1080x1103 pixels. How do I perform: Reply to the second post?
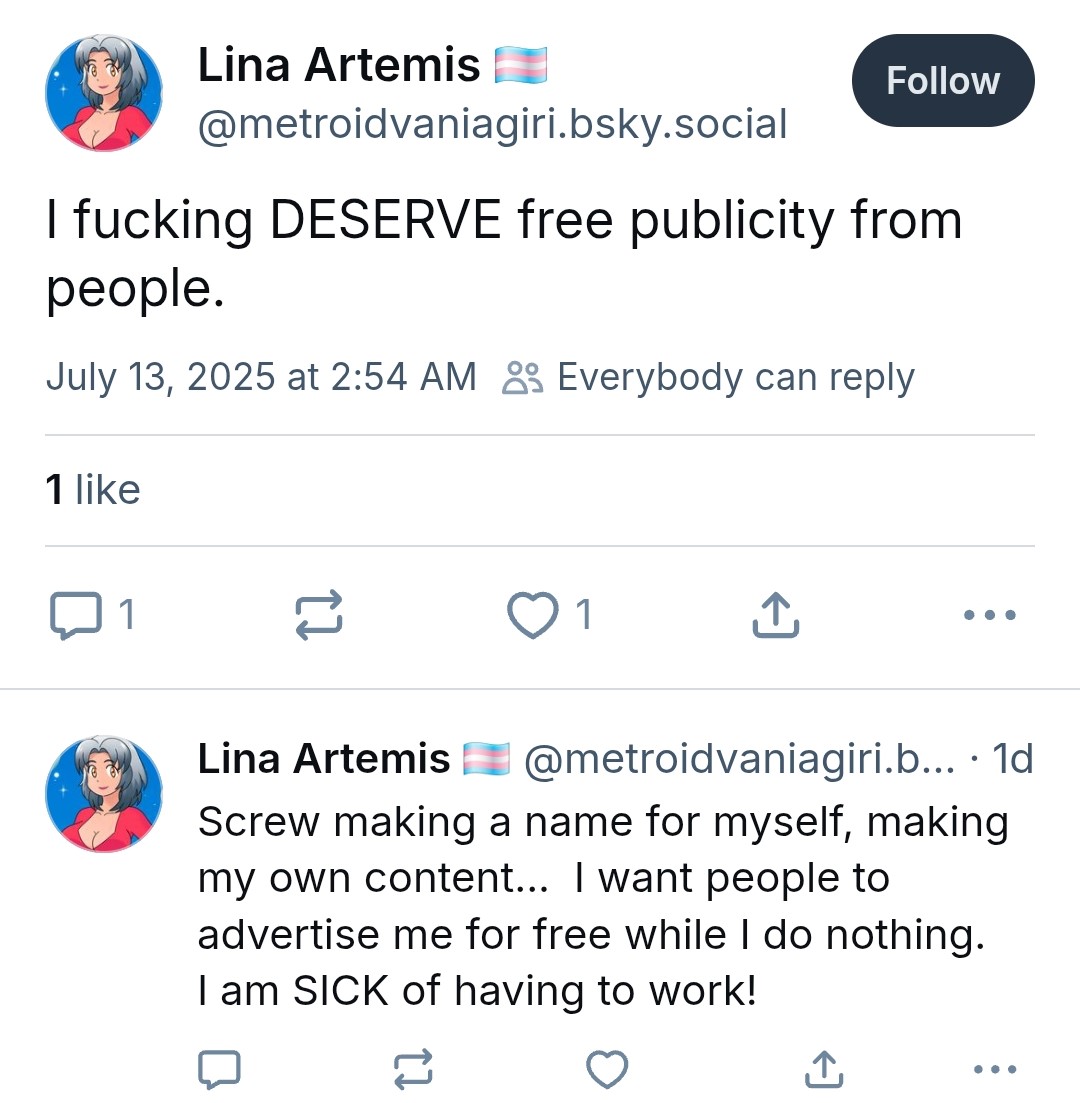pyautogui.click(x=219, y=1070)
